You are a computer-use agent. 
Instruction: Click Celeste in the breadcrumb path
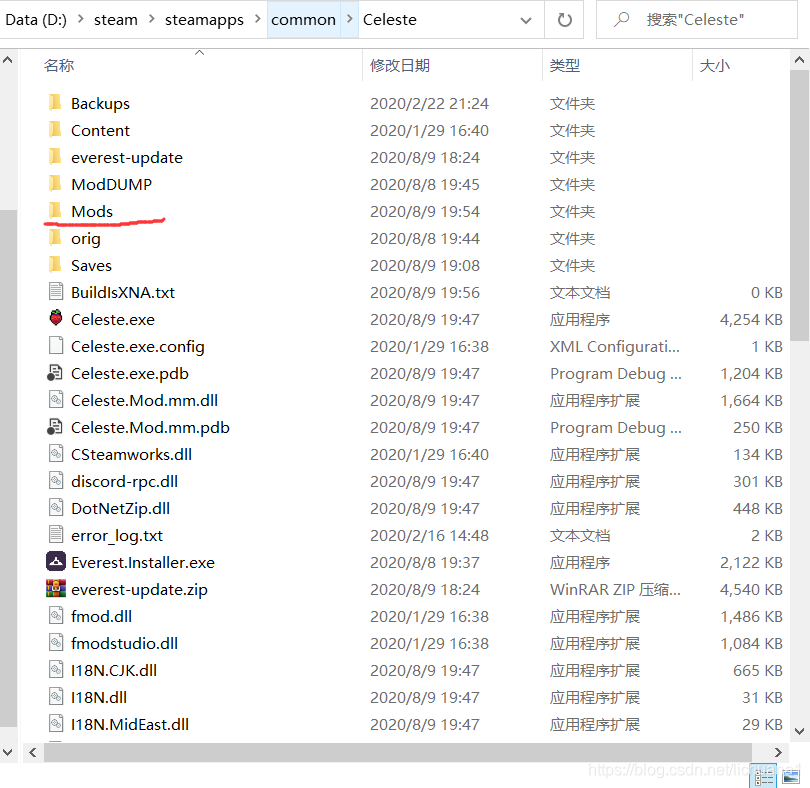coord(390,20)
